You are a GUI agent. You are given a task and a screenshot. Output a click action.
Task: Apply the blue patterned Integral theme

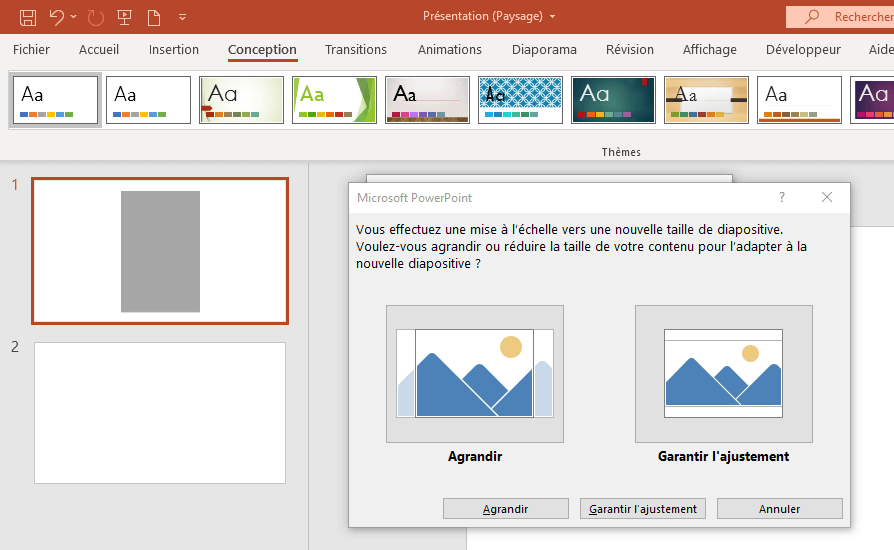pyautogui.click(x=520, y=100)
